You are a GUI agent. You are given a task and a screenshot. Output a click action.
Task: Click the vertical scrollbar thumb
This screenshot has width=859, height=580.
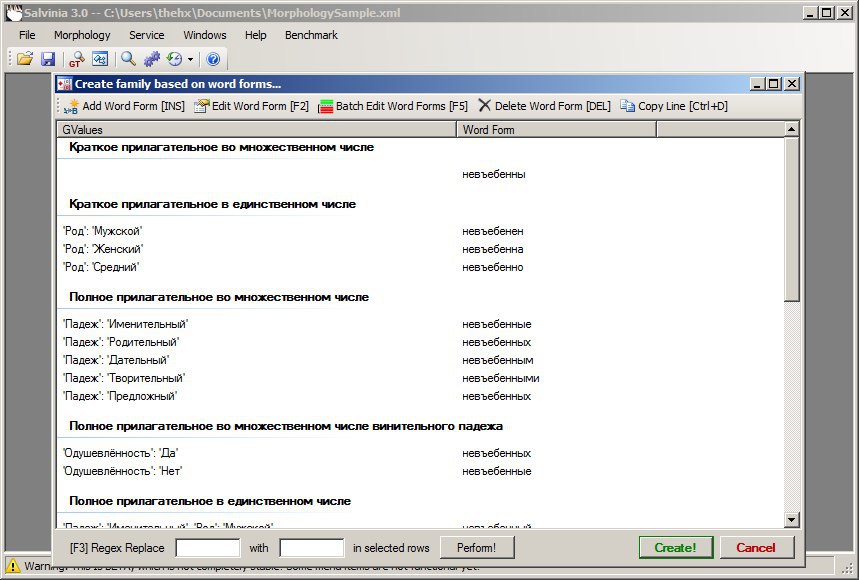[x=791, y=219]
